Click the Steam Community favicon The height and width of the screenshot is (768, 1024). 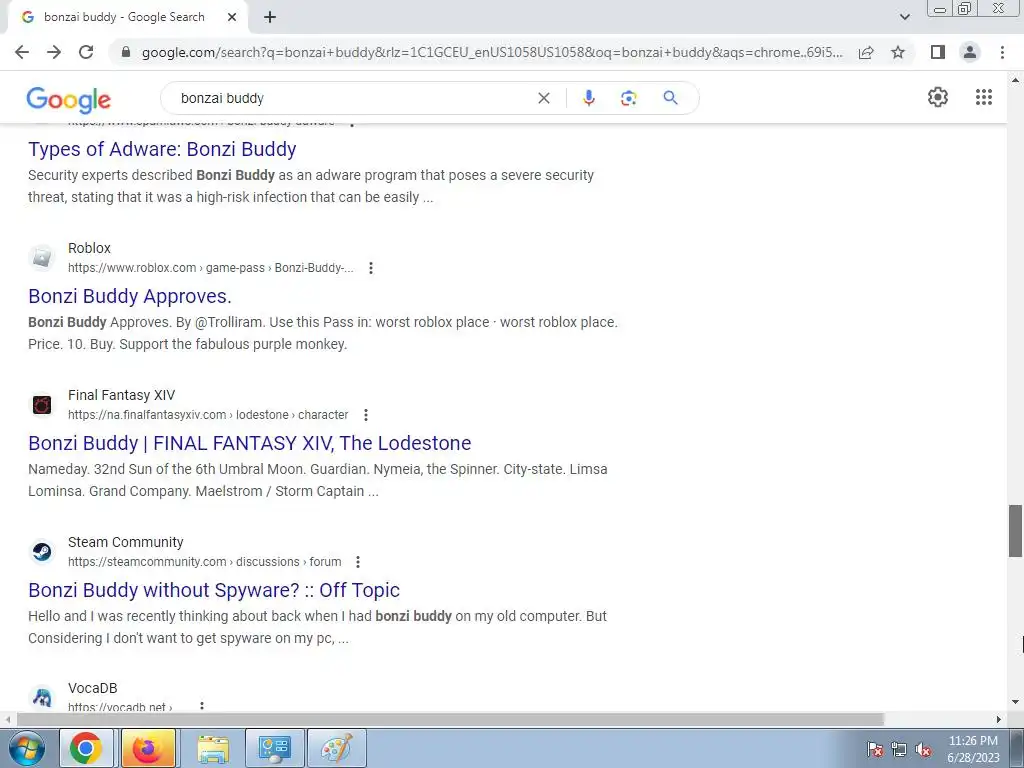coord(42,551)
